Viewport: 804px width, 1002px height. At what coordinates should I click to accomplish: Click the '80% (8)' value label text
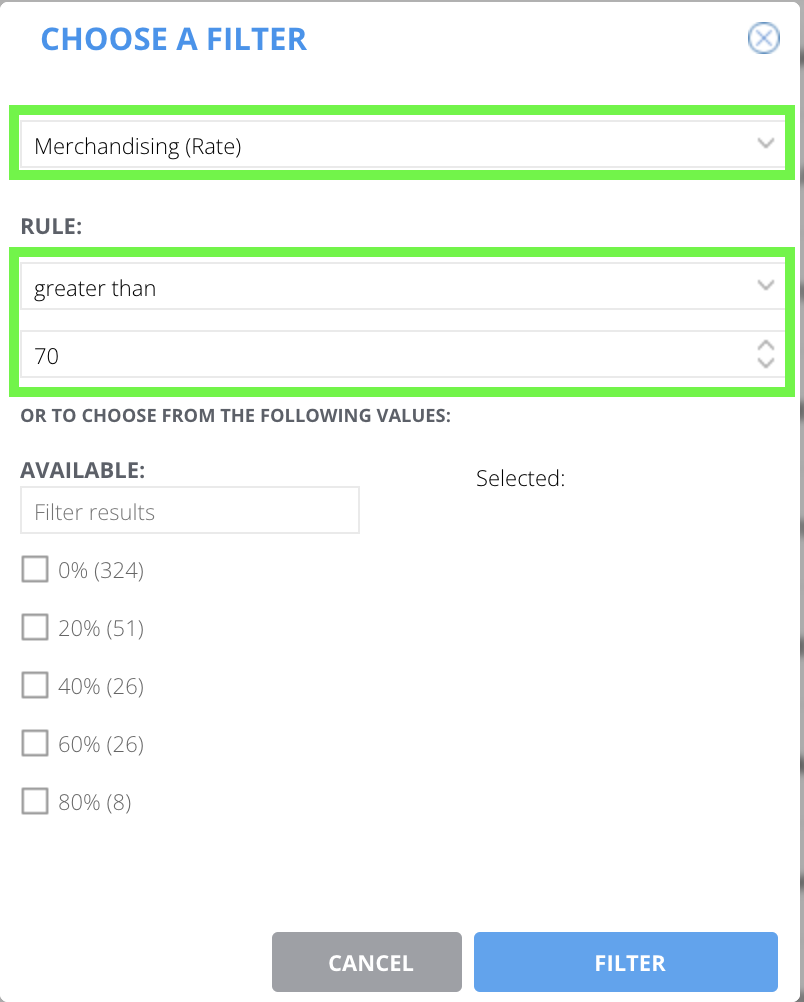(x=95, y=802)
